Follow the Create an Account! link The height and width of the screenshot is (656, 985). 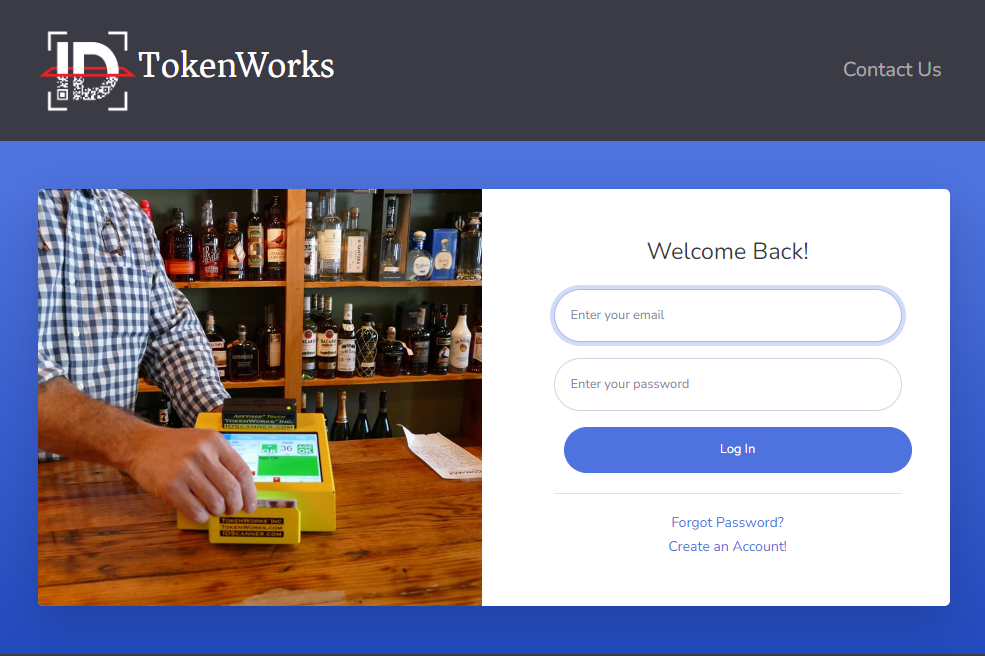click(727, 546)
